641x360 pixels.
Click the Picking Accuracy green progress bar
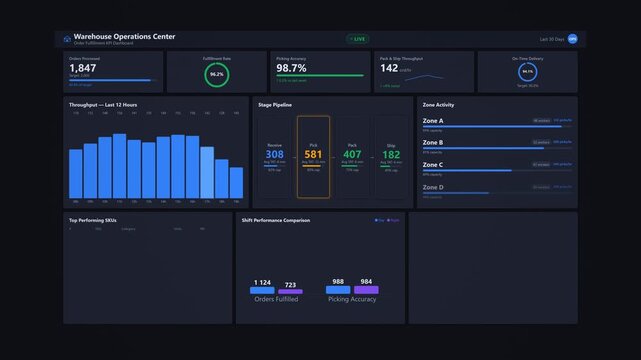click(x=320, y=76)
